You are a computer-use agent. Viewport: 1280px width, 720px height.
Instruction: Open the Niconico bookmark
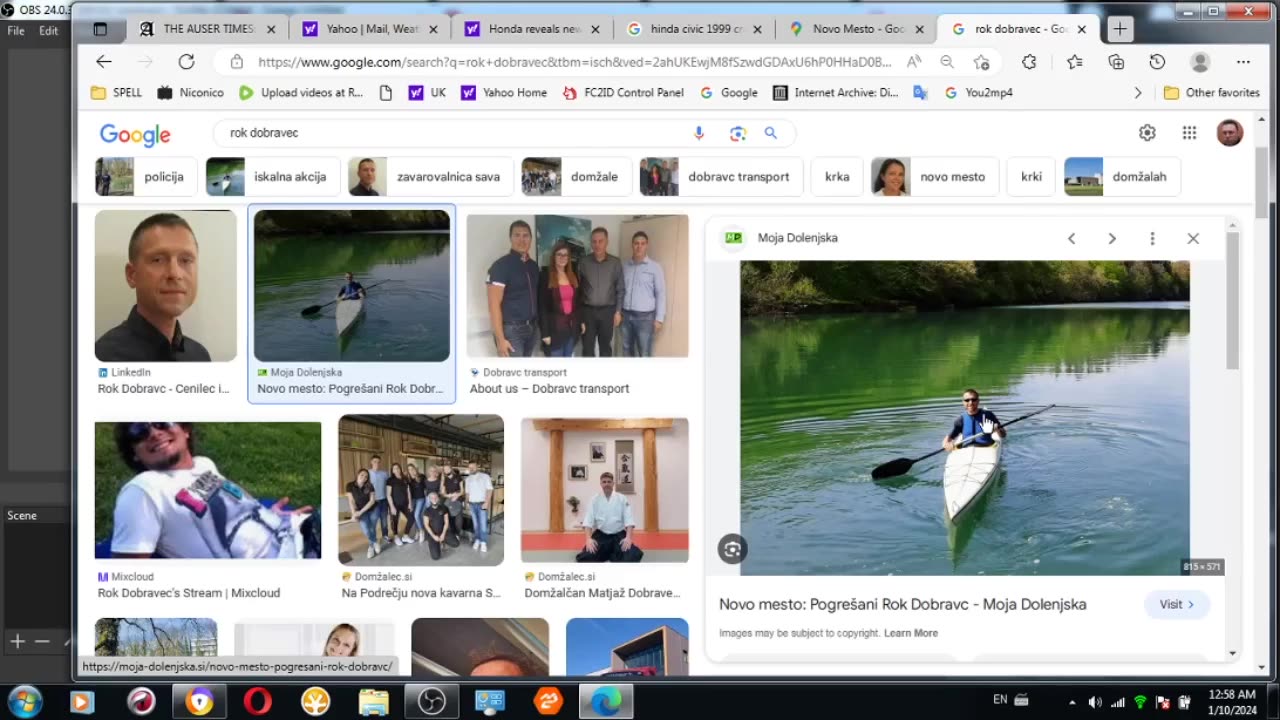tap(190, 93)
